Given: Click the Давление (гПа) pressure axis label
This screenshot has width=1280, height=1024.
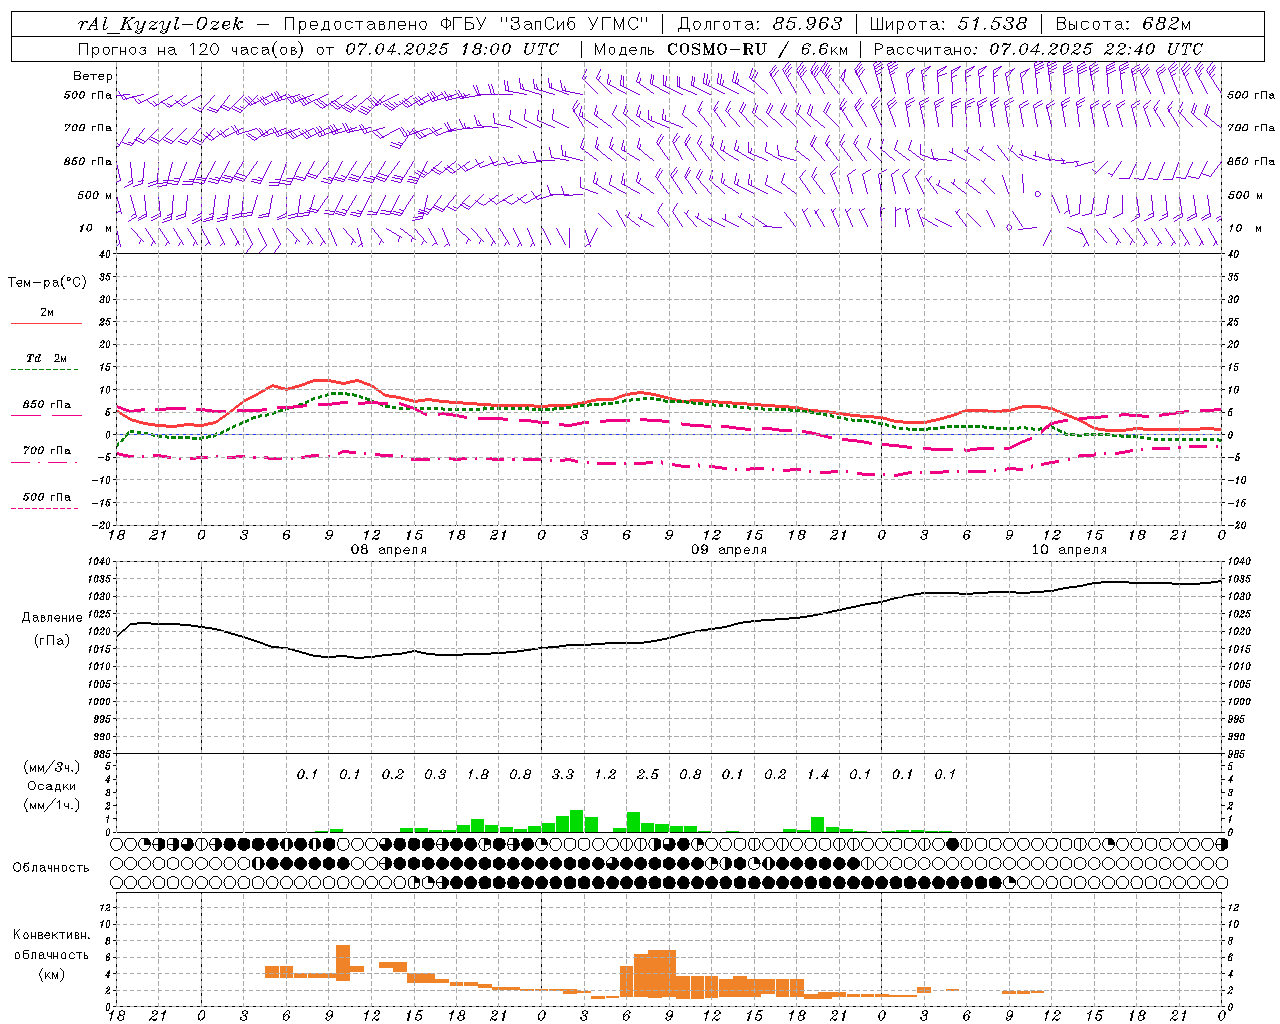Looking at the screenshot, I should click(52, 629).
